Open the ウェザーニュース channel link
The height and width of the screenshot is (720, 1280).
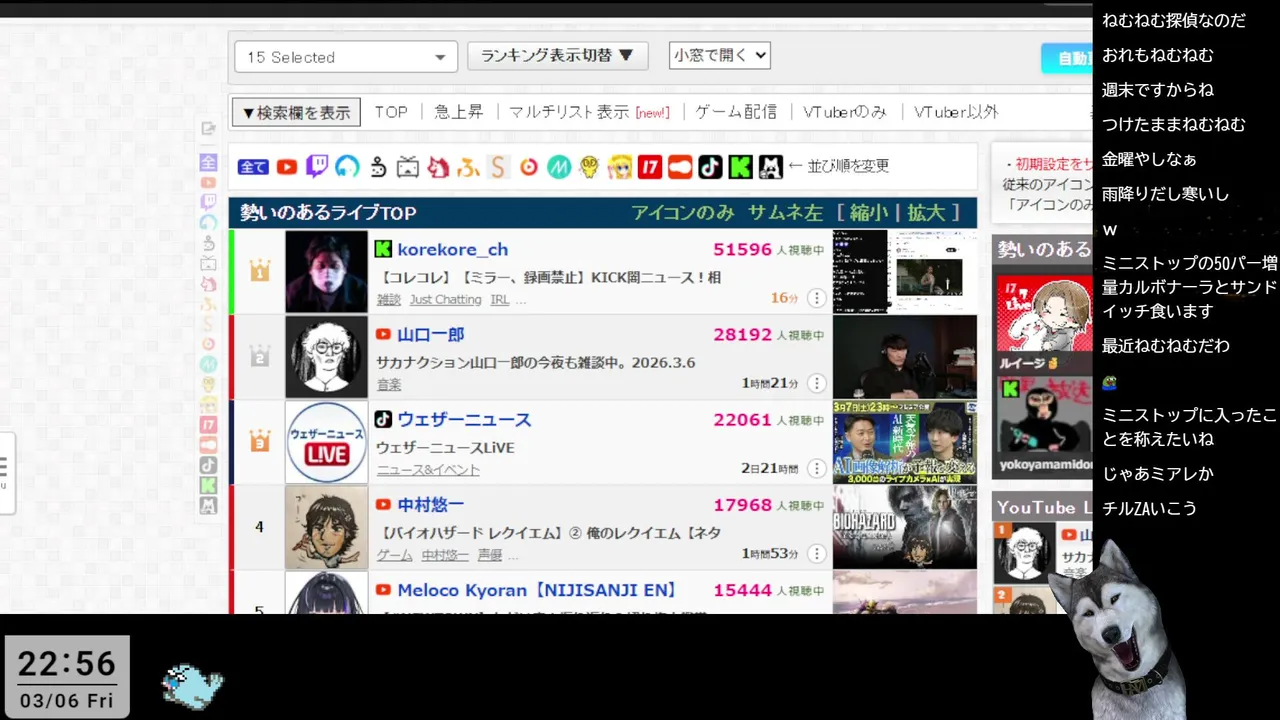click(x=464, y=419)
